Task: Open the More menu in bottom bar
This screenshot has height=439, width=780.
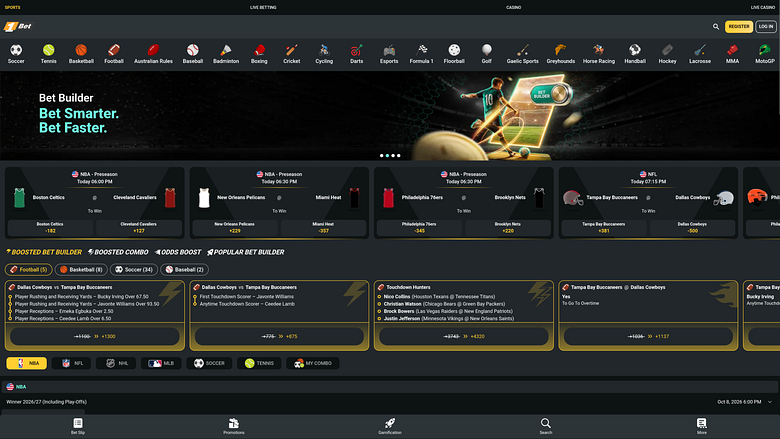Action: (x=701, y=426)
